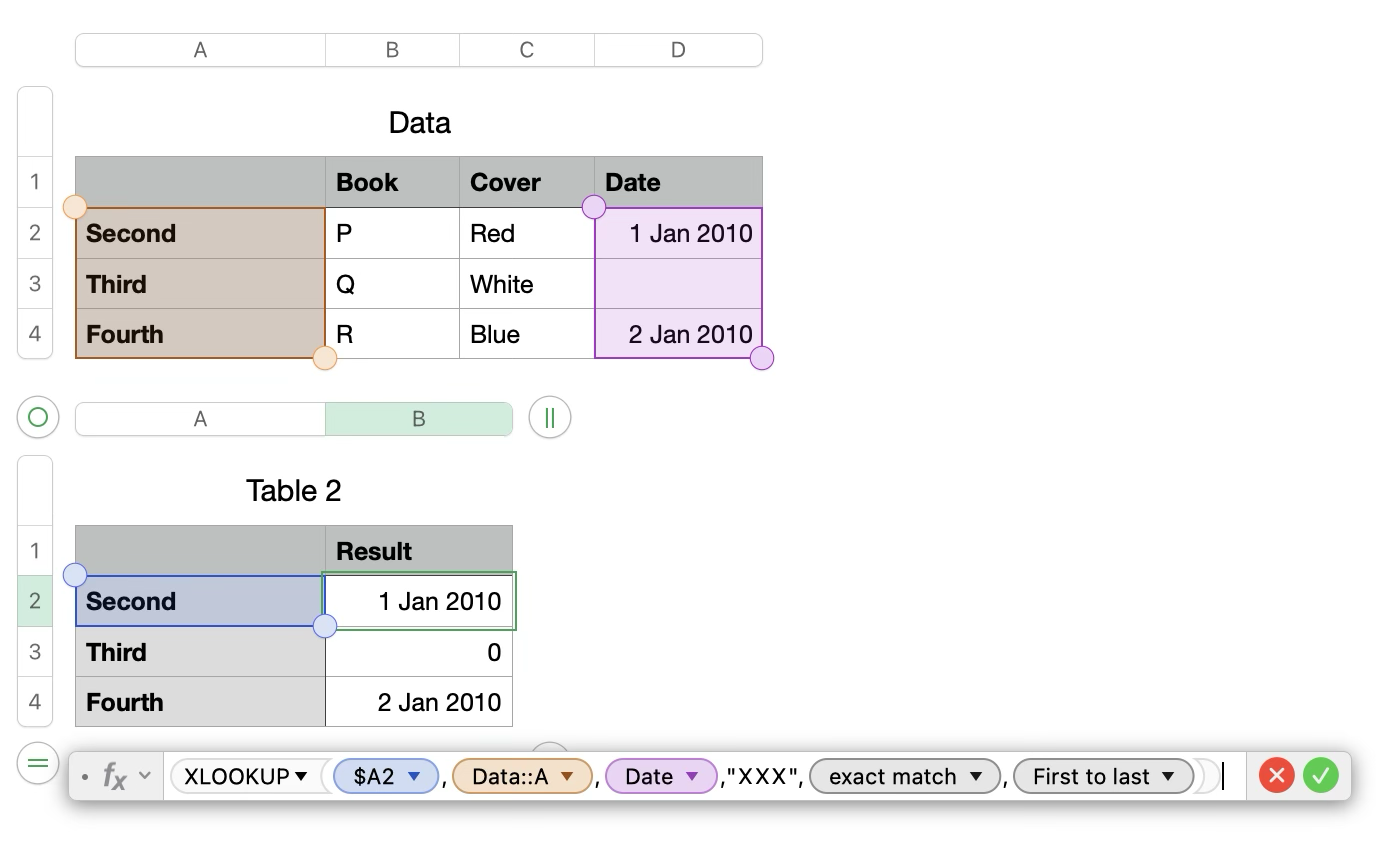This screenshot has width=1376, height=844.
Task: Click the Table 2 title text
Action: 293,490
